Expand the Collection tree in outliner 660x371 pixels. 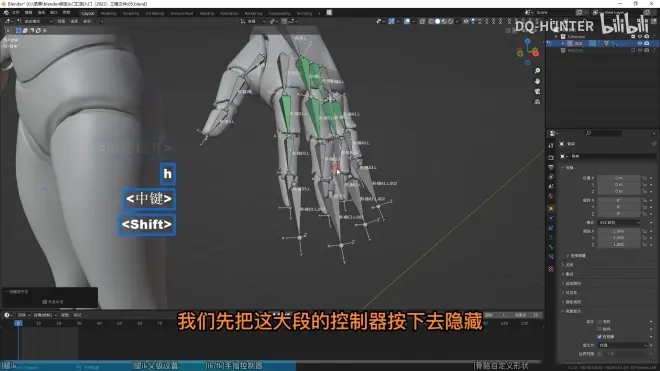pyautogui.click(x=556, y=37)
